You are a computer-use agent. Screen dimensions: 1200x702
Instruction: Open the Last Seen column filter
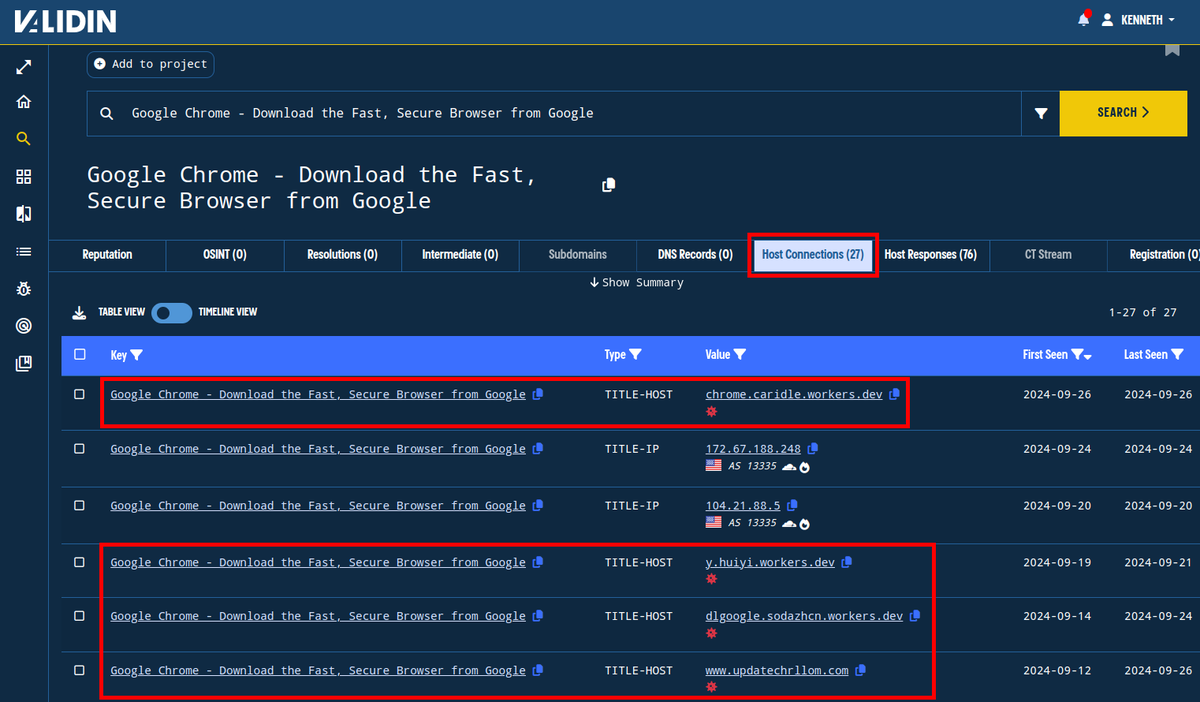pos(1178,355)
